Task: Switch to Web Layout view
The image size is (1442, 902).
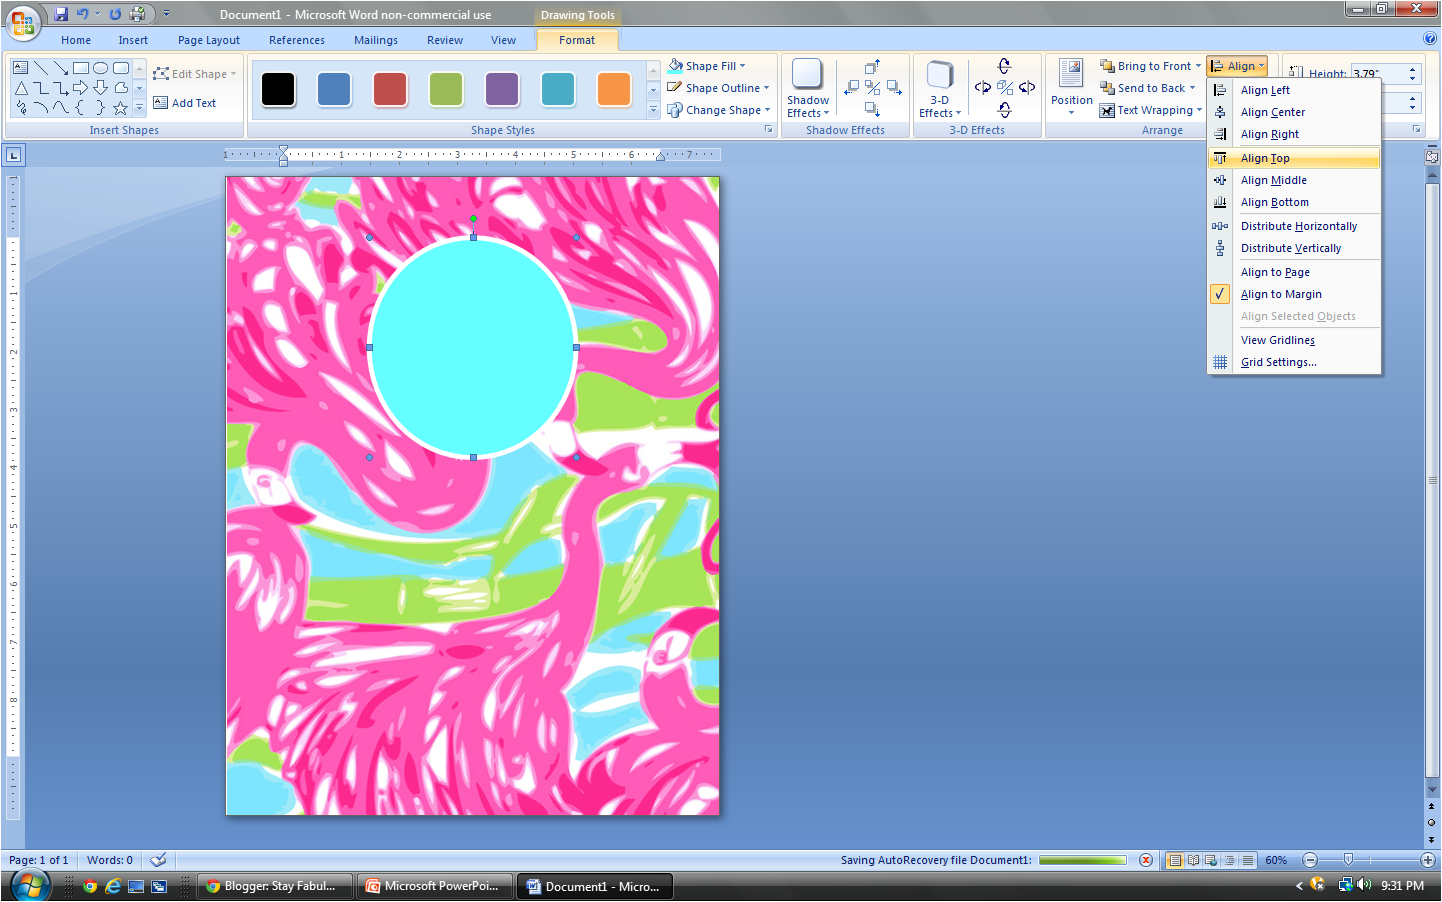Action: click(x=1211, y=860)
